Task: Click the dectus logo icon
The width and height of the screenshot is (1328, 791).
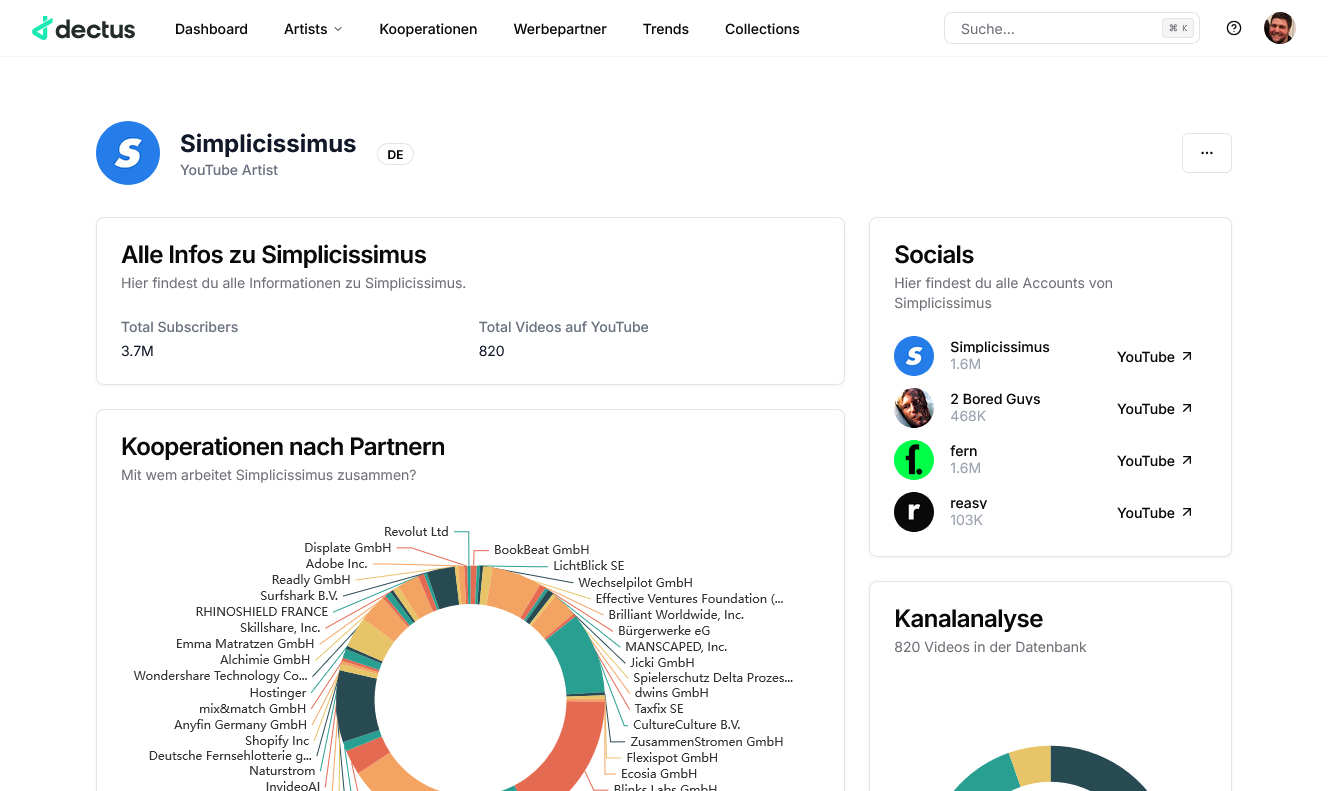Action: click(42, 29)
